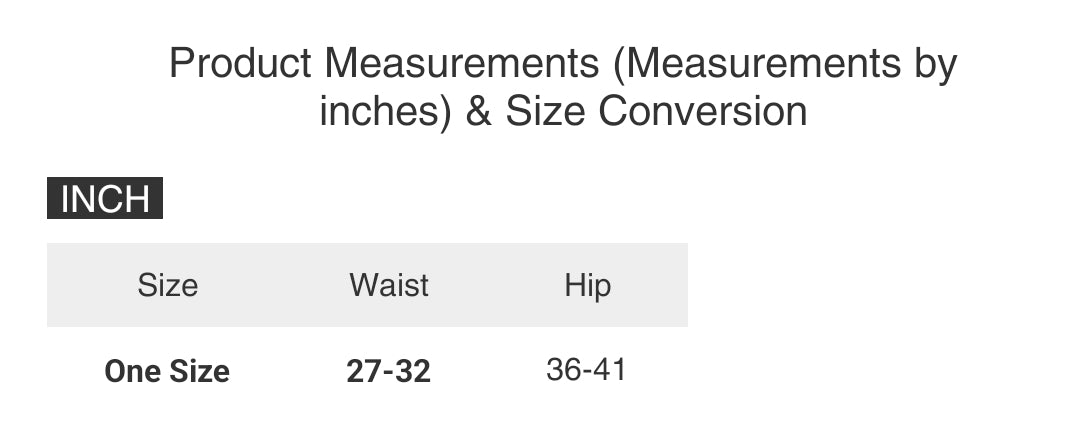1079x430 pixels.
Task: Click the second word Size in the heading
Action: click(547, 111)
